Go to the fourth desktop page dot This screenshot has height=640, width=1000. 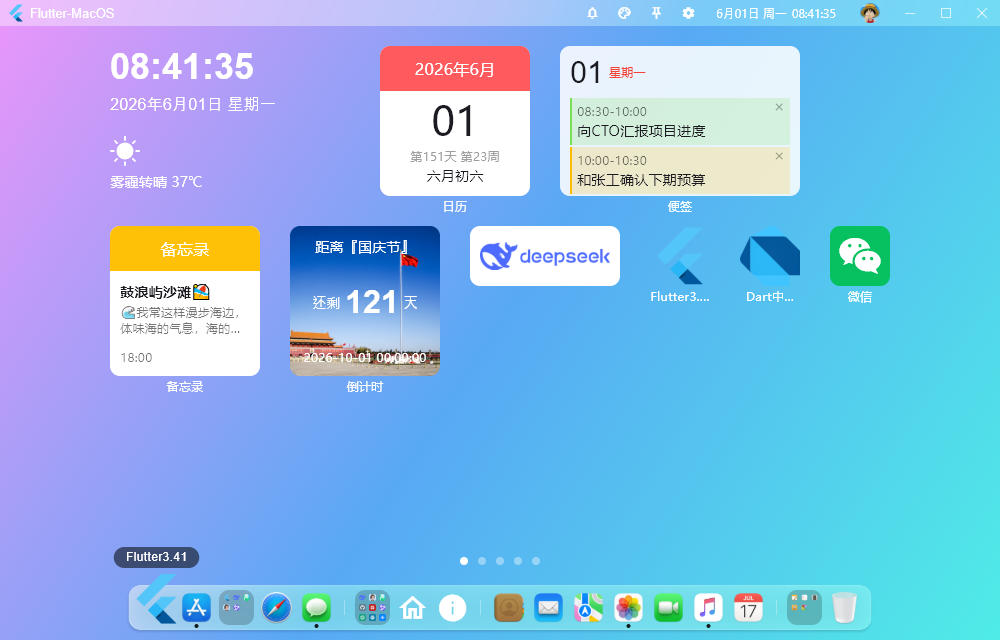(518, 561)
